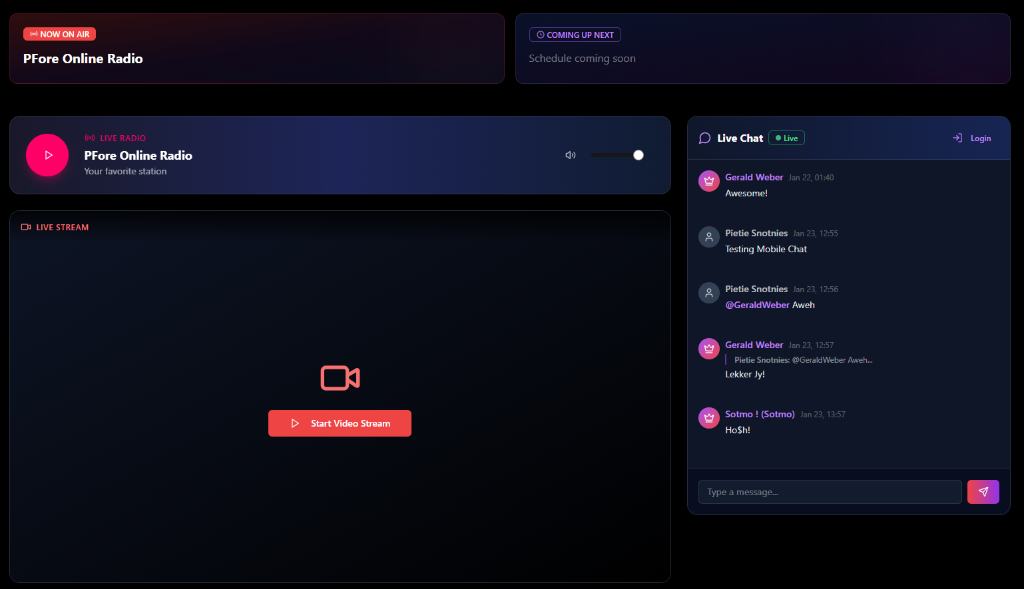Viewport: 1024px width, 589px height.
Task: Click the @GeraldWeber mention
Action: click(757, 305)
